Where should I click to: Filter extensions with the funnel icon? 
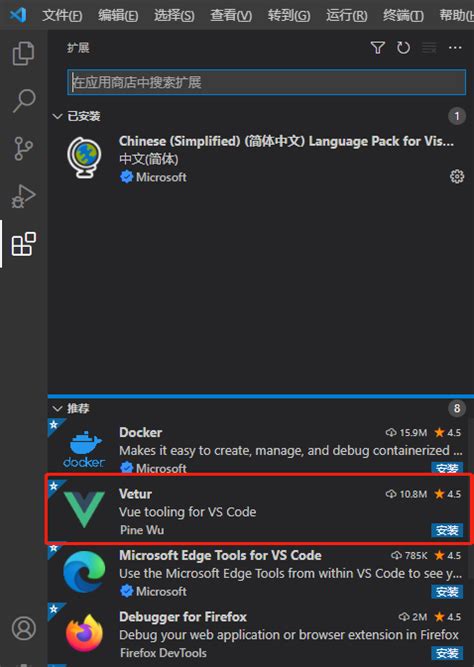(377, 48)
